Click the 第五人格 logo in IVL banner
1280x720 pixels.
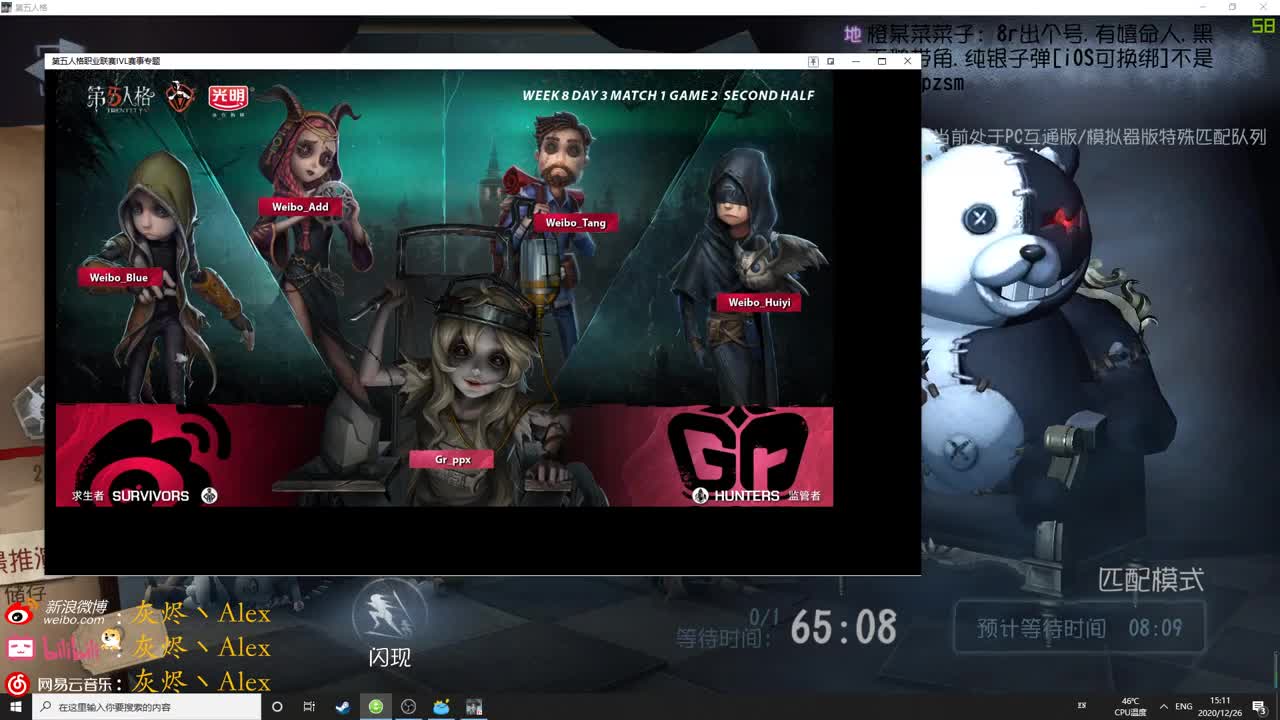121,97
